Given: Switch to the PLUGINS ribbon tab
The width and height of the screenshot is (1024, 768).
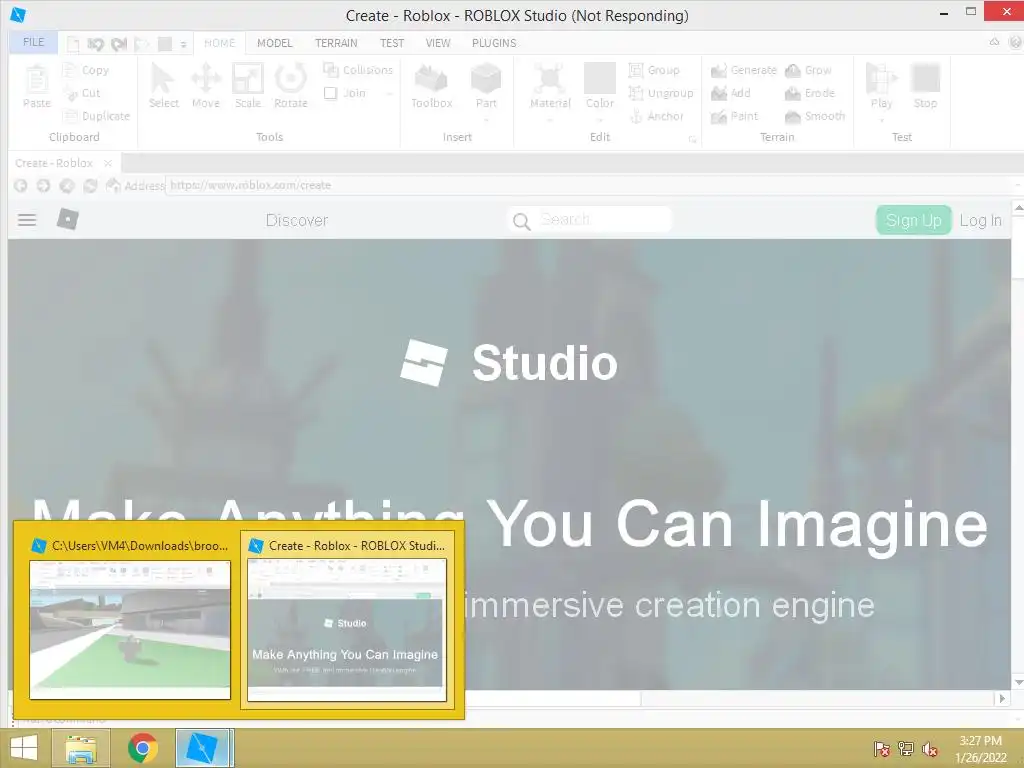Looking at the screenshot, I should click(x=494, y=43).
